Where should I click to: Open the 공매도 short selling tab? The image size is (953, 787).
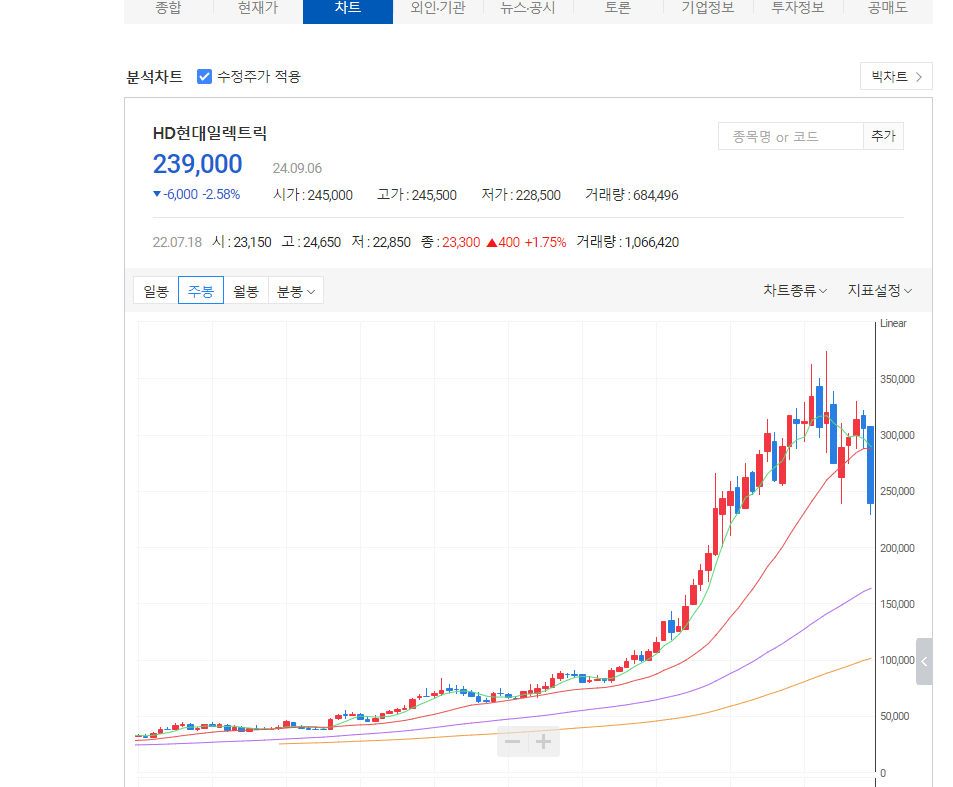887,8
